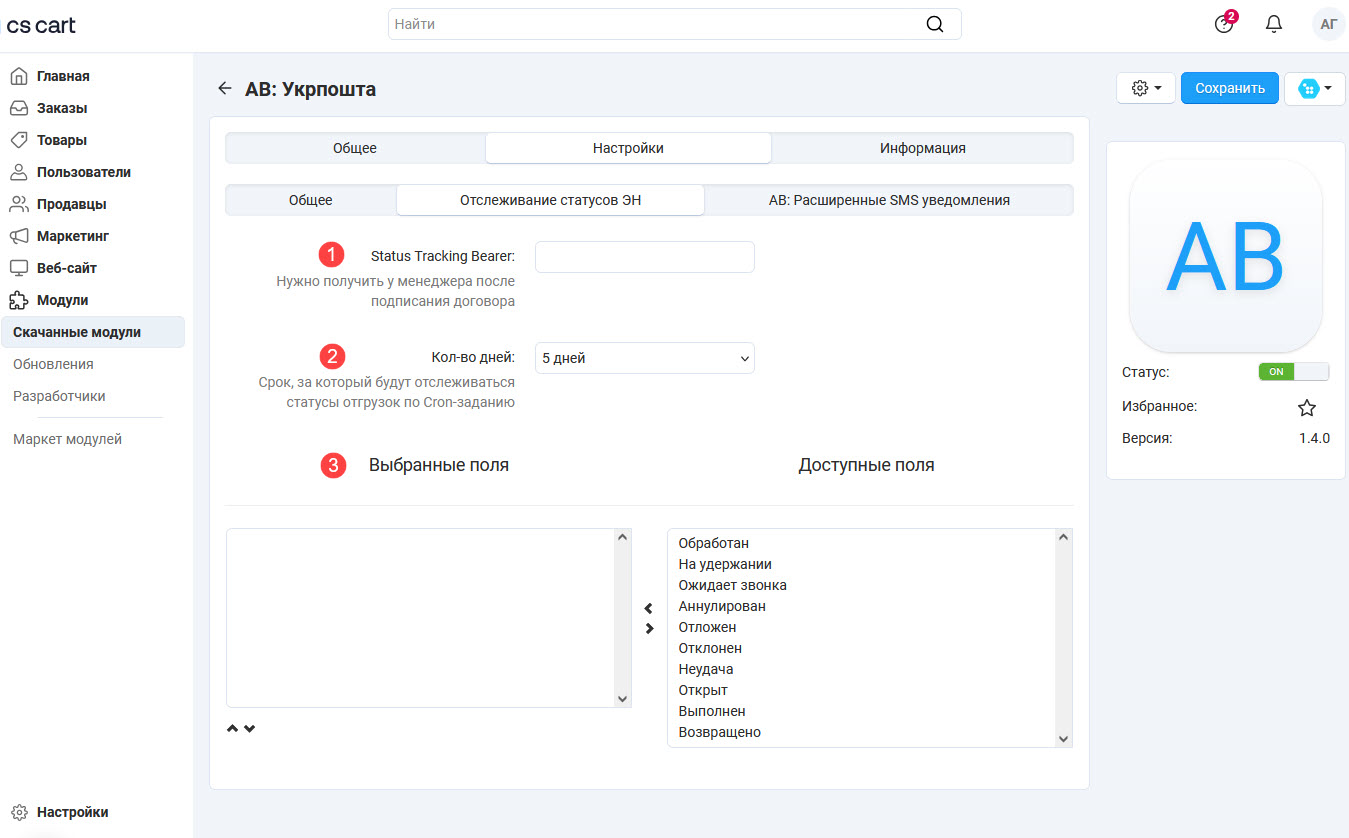This screenshot has height=838, width=1349.
Task: Open the help icon with badge 2
Action: [1224, 25]
